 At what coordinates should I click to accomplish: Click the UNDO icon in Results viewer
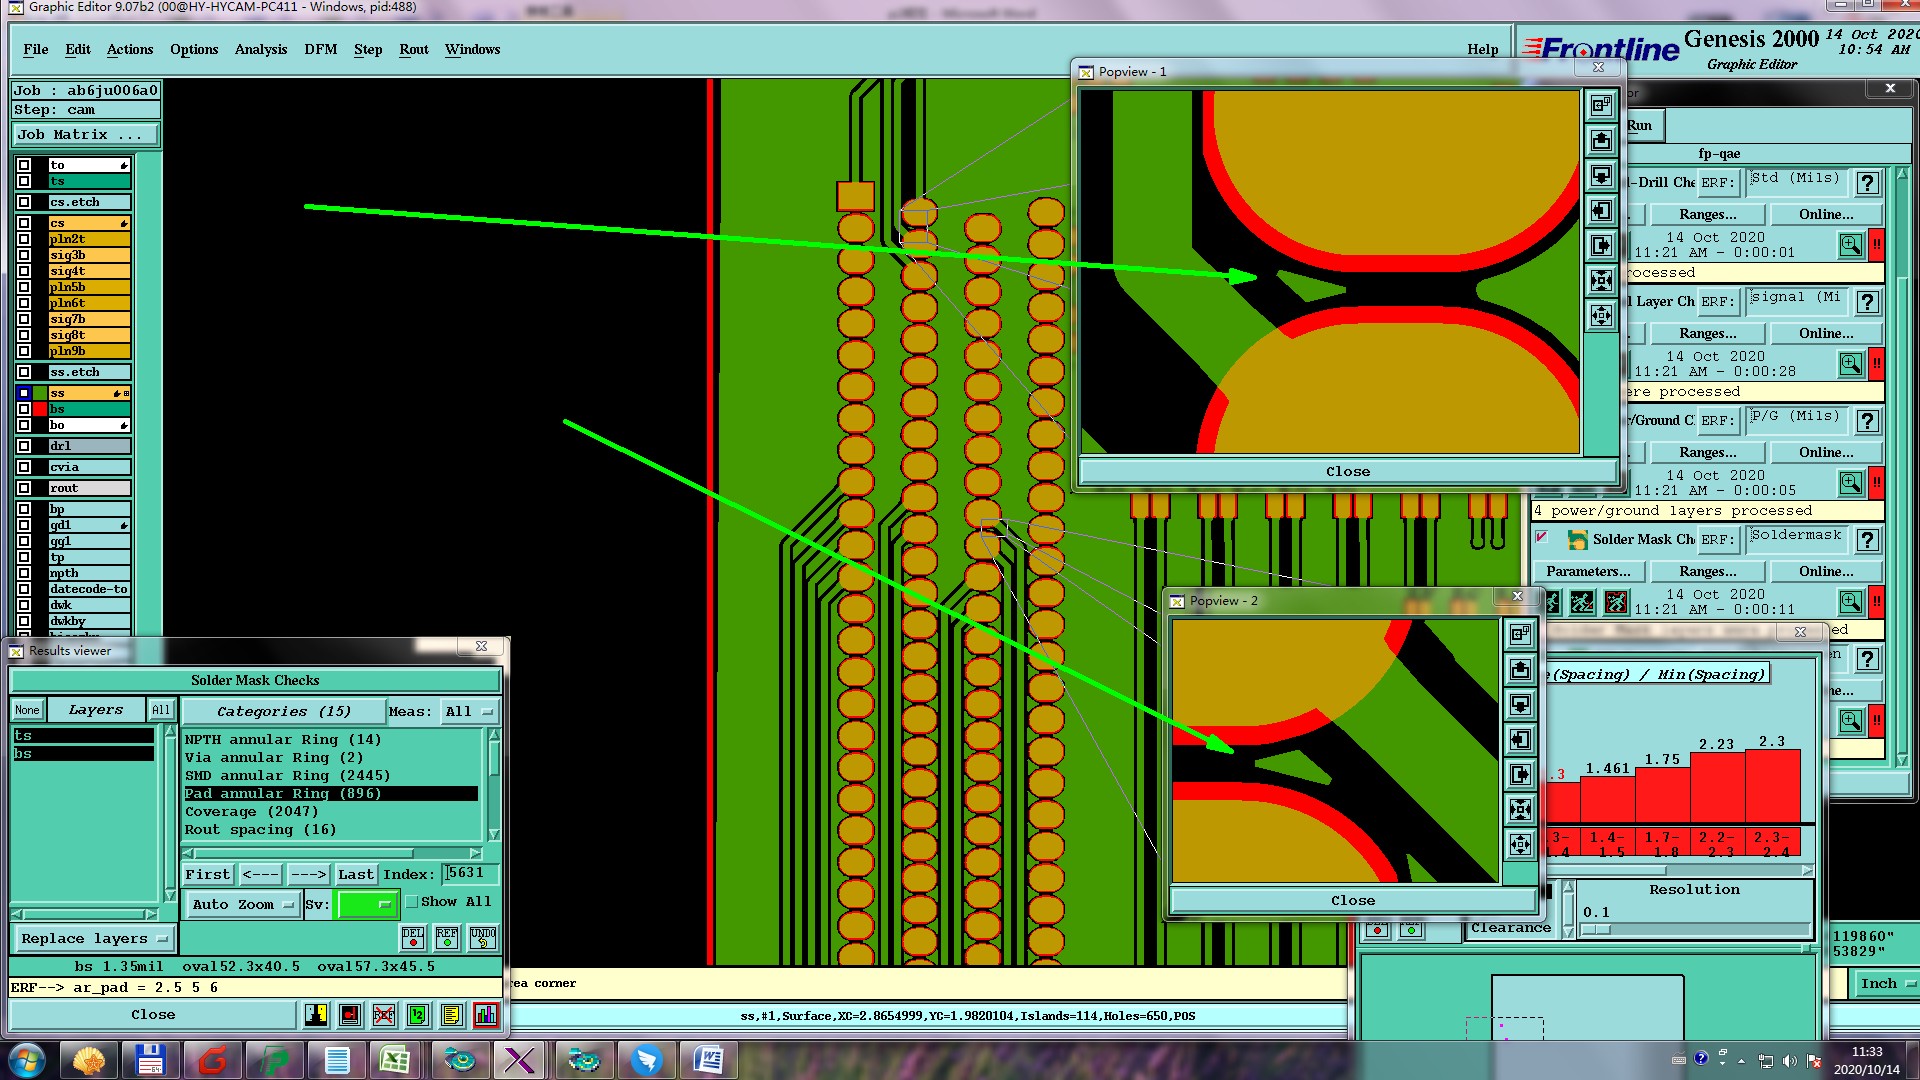pyautogui.click(x=483, y=937)
